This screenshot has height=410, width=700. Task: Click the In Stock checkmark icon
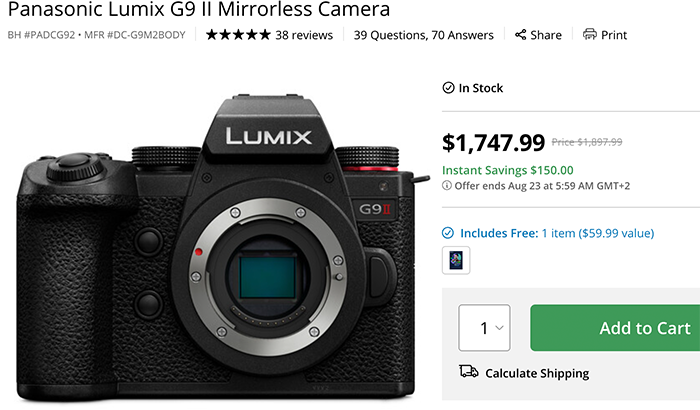(448, 88)
